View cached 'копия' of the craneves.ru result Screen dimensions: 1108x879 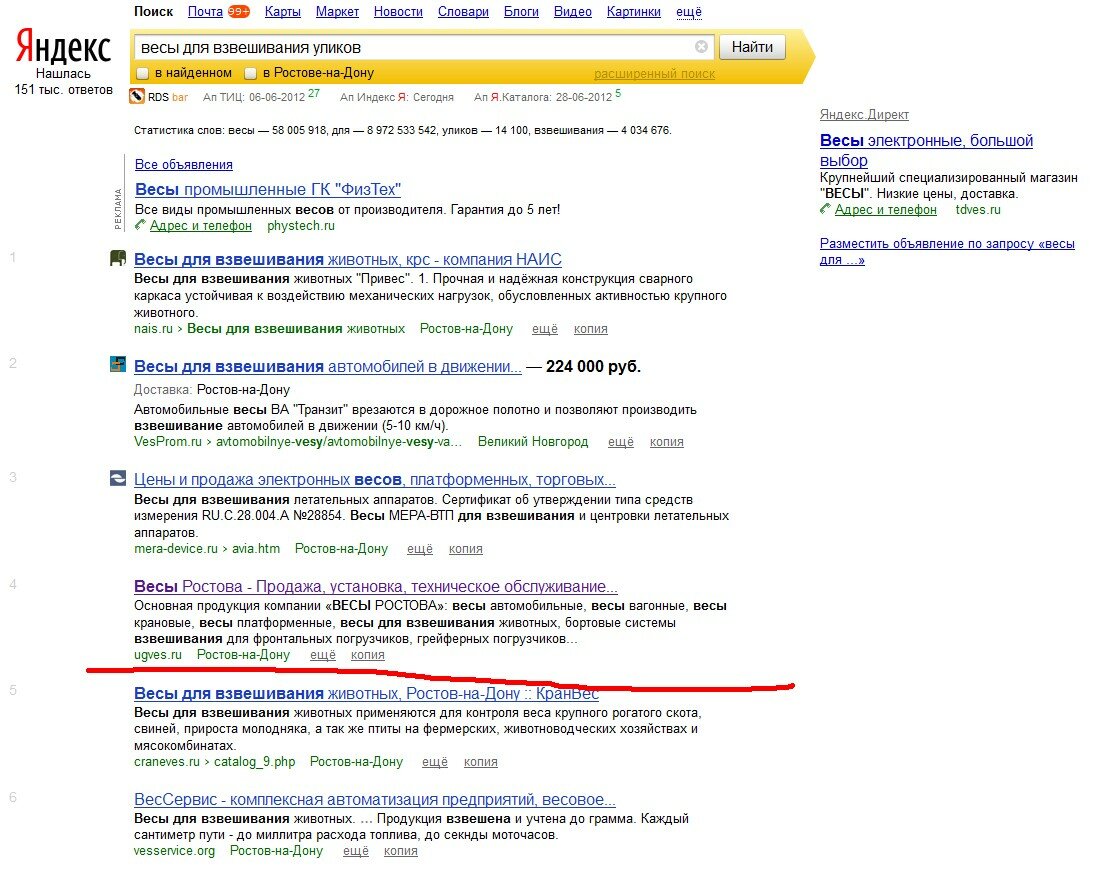click(x=481, y=762)
